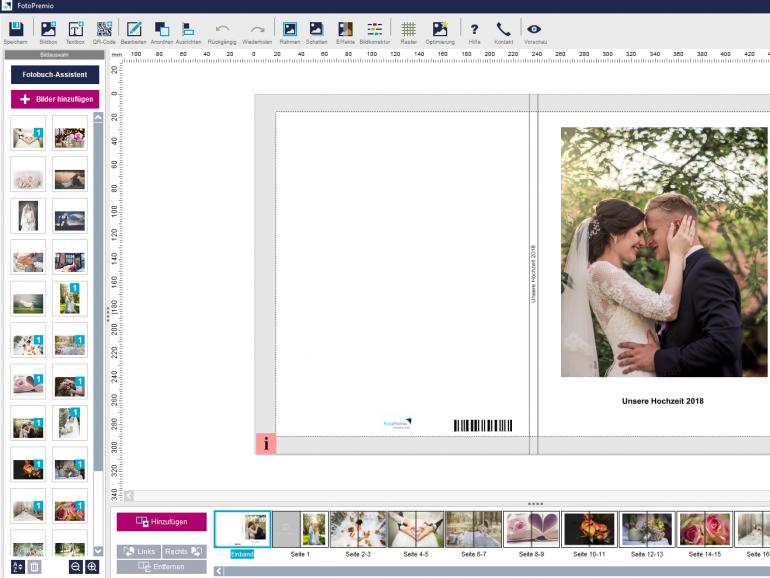Select the Seite 12-13 spread thumbnail
Image resolution: width=770 pixels, height=578 pixels.
click(647, 529)
